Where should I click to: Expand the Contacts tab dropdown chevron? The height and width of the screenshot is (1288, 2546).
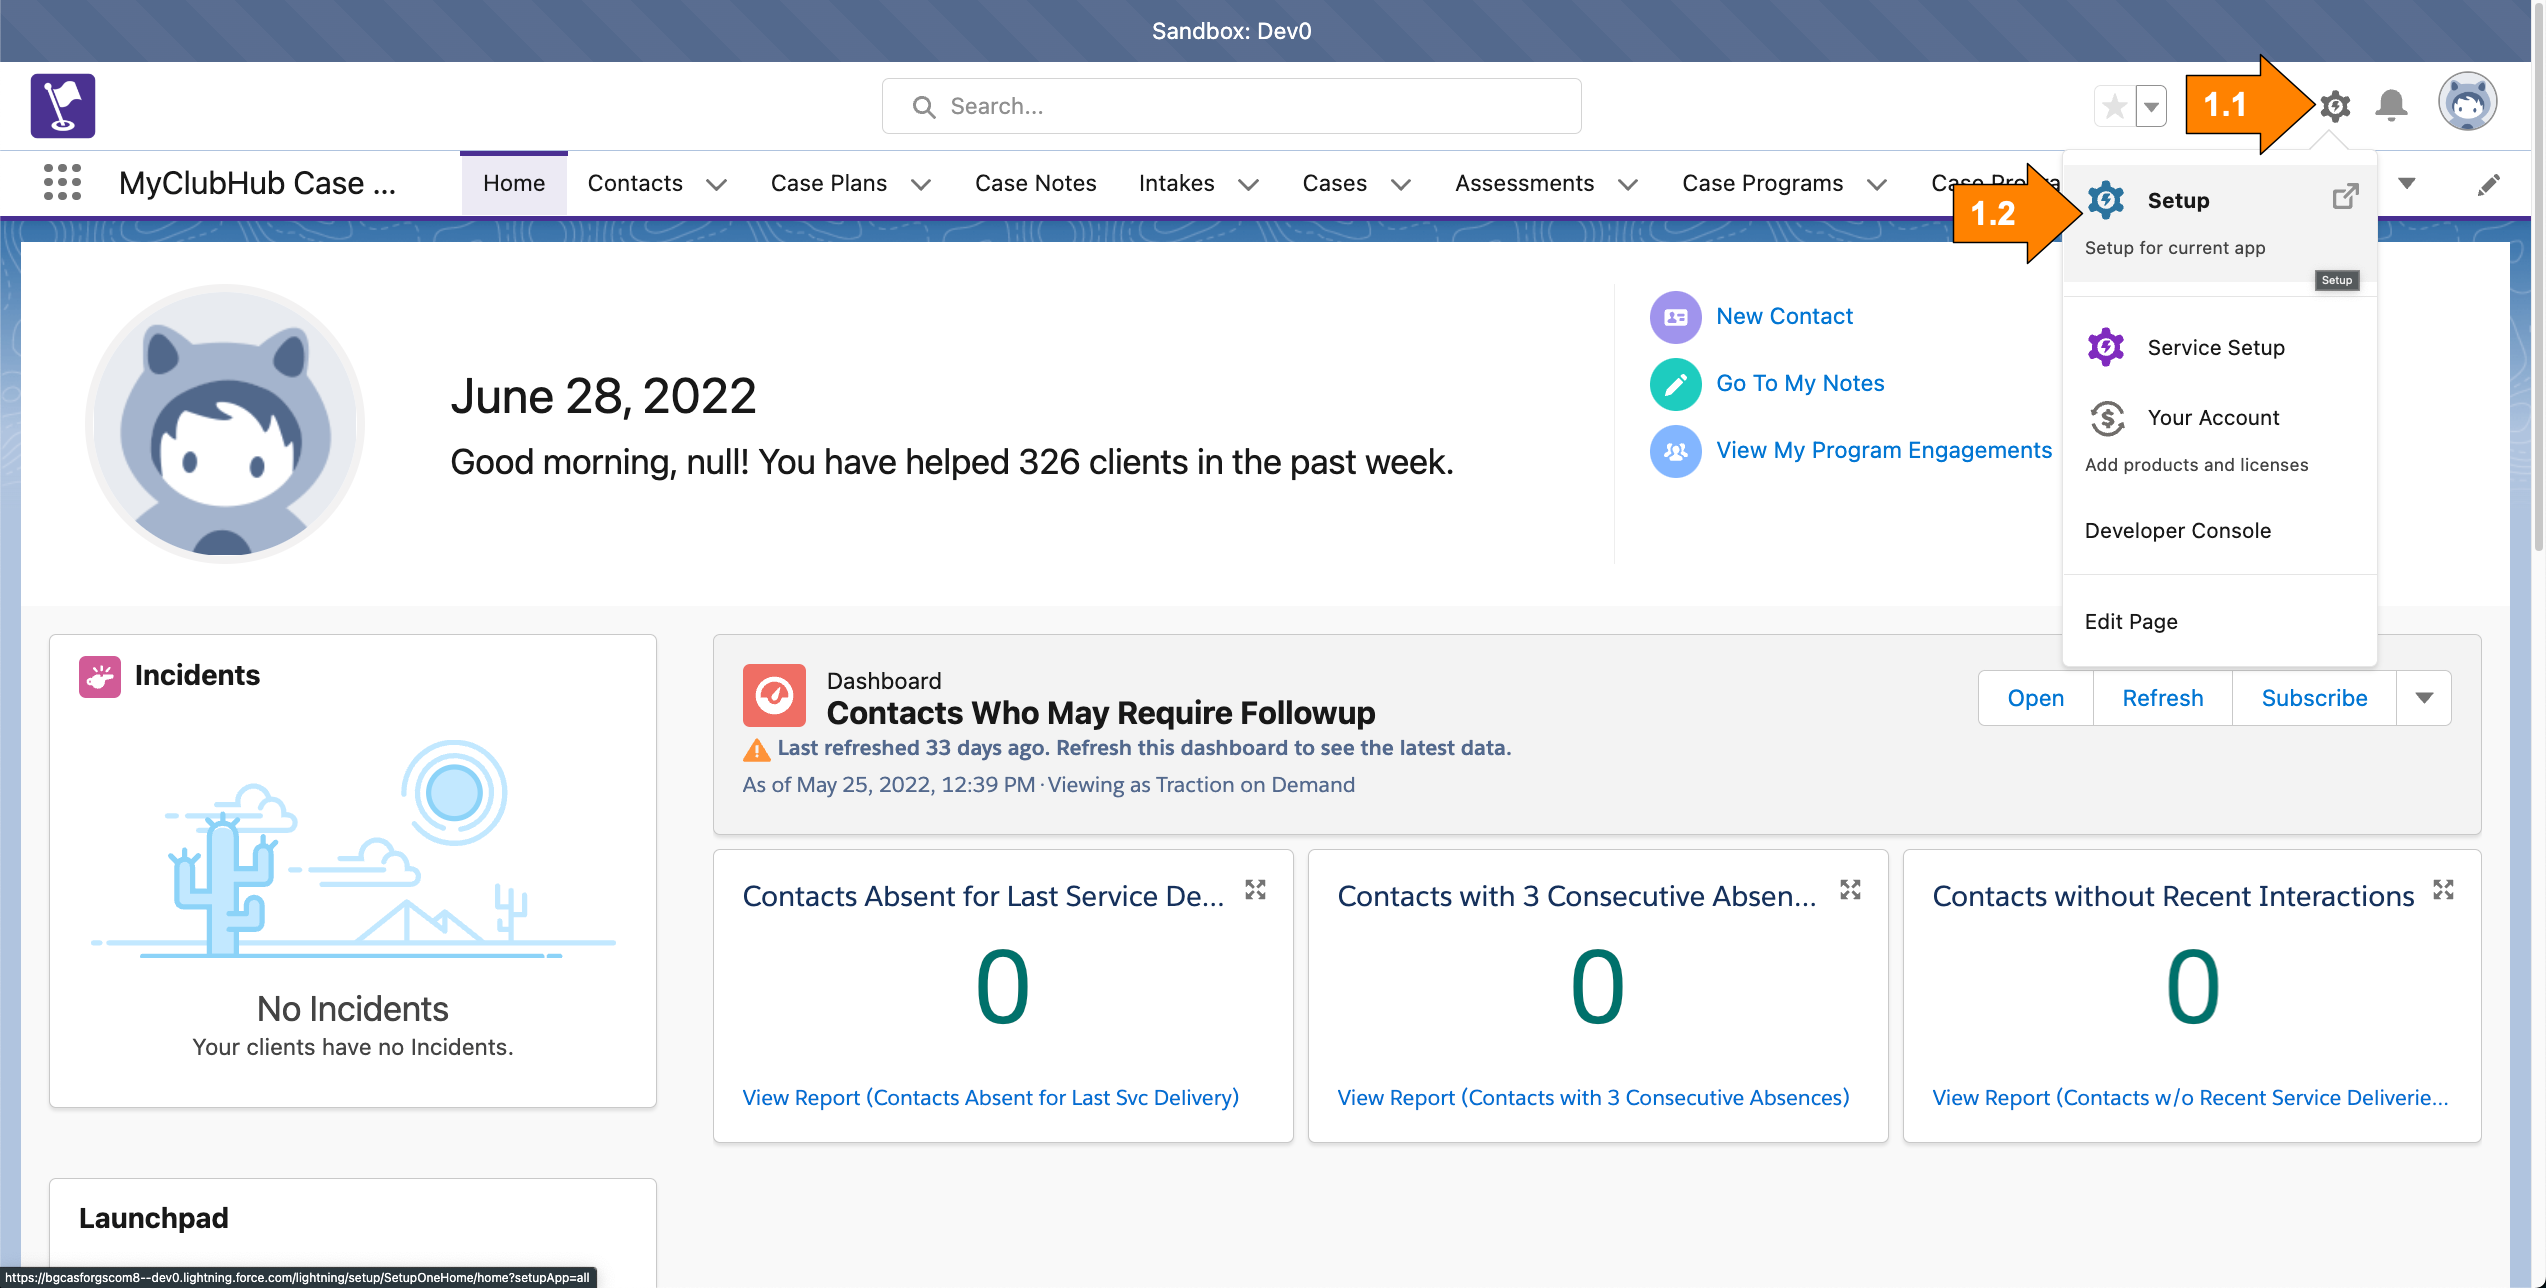click(716, 185)
